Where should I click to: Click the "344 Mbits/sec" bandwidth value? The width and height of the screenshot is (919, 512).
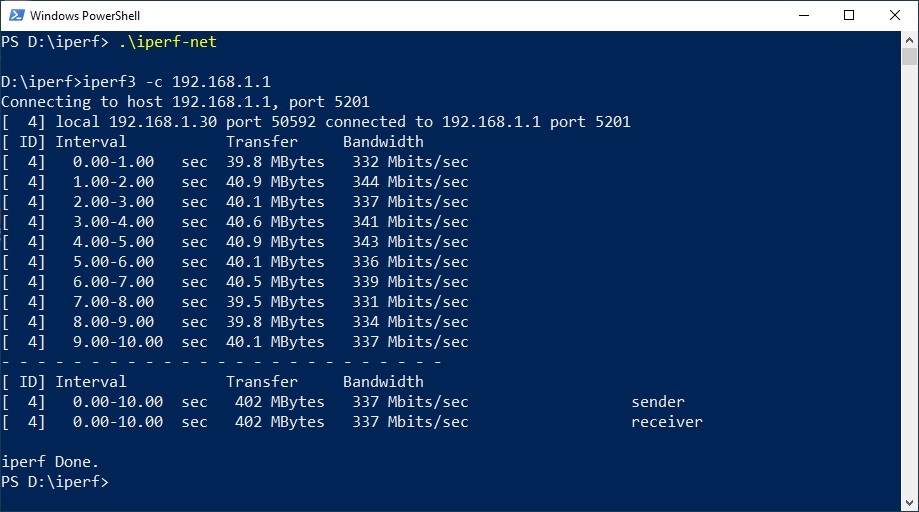[x=410, y=182]
